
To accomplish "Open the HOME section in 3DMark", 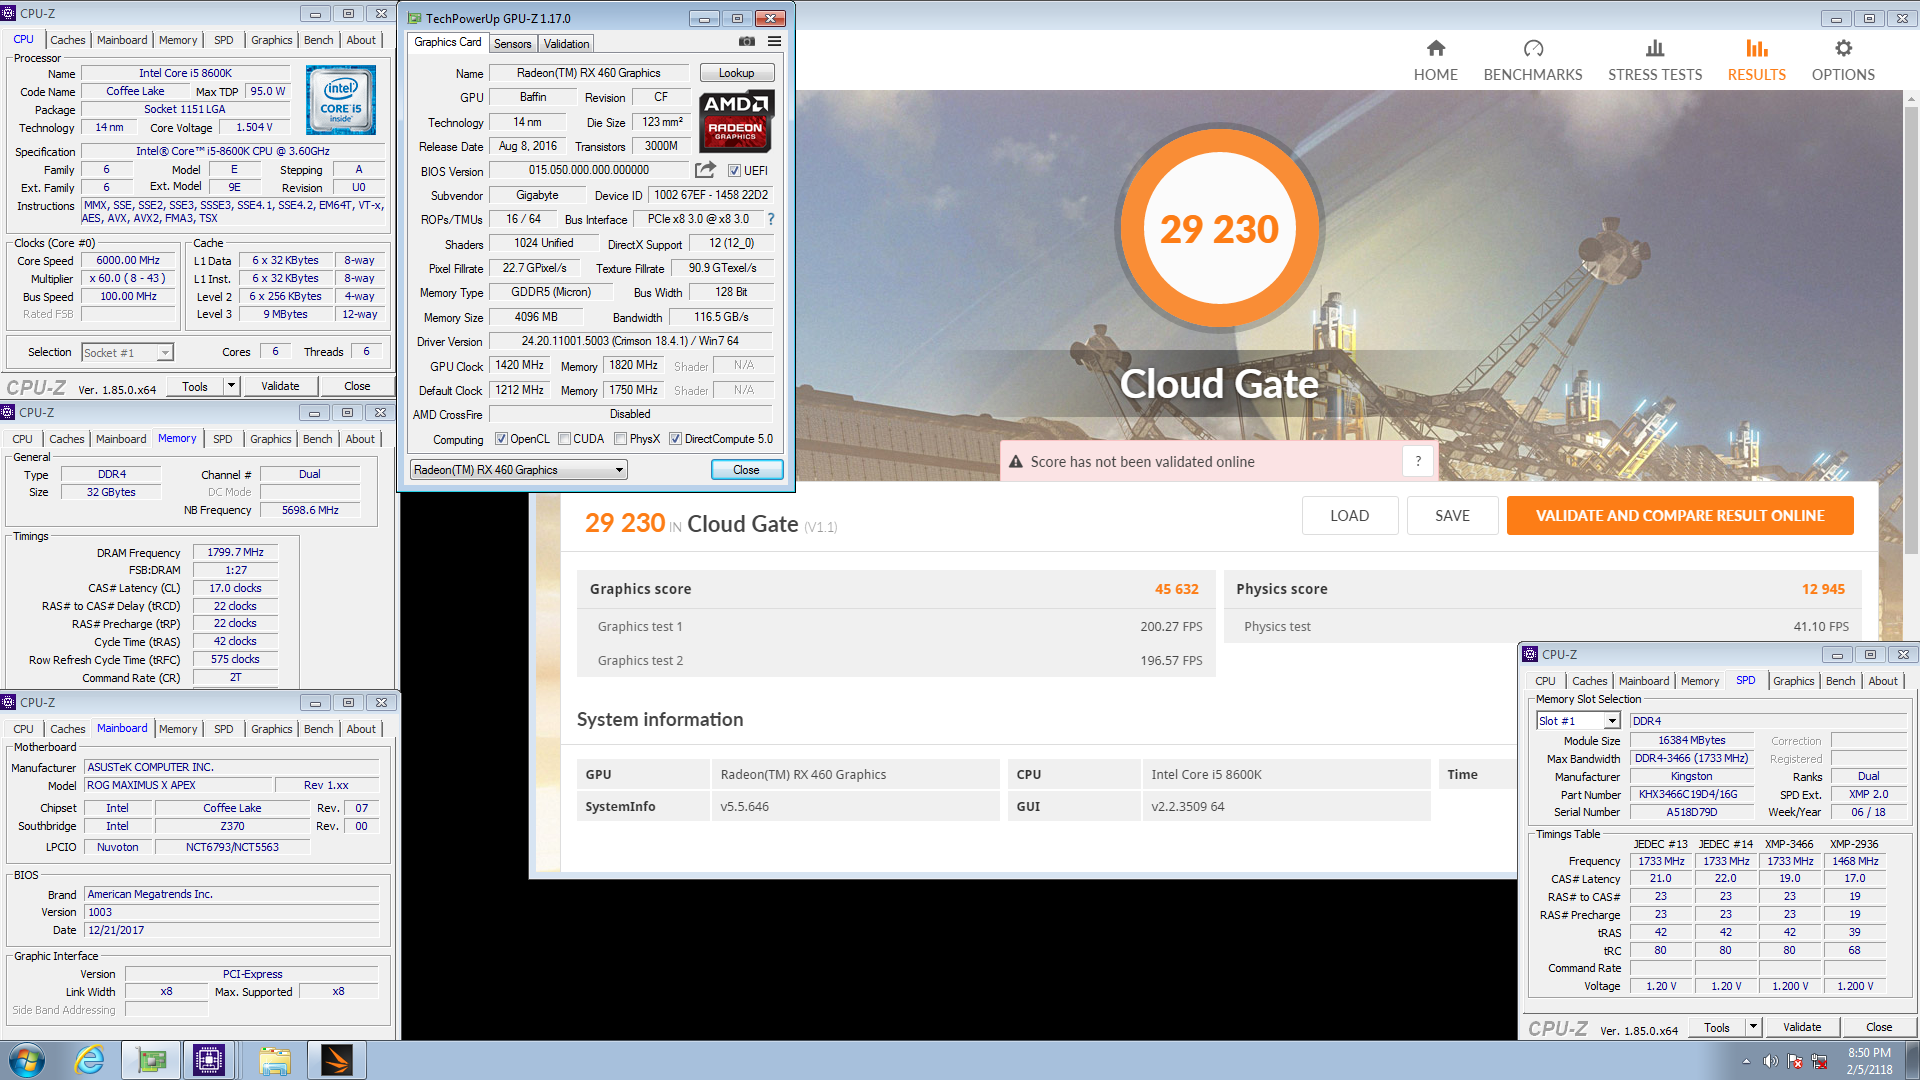I will pos(1435,60).
